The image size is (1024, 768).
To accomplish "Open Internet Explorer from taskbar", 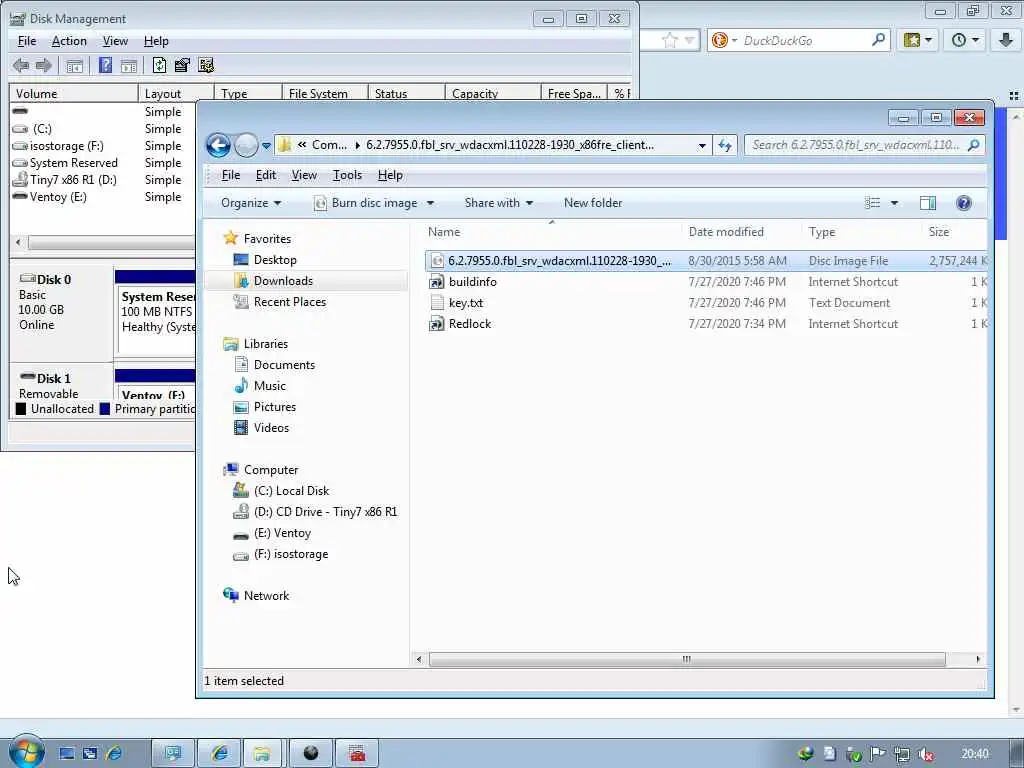I will point(219,753).
